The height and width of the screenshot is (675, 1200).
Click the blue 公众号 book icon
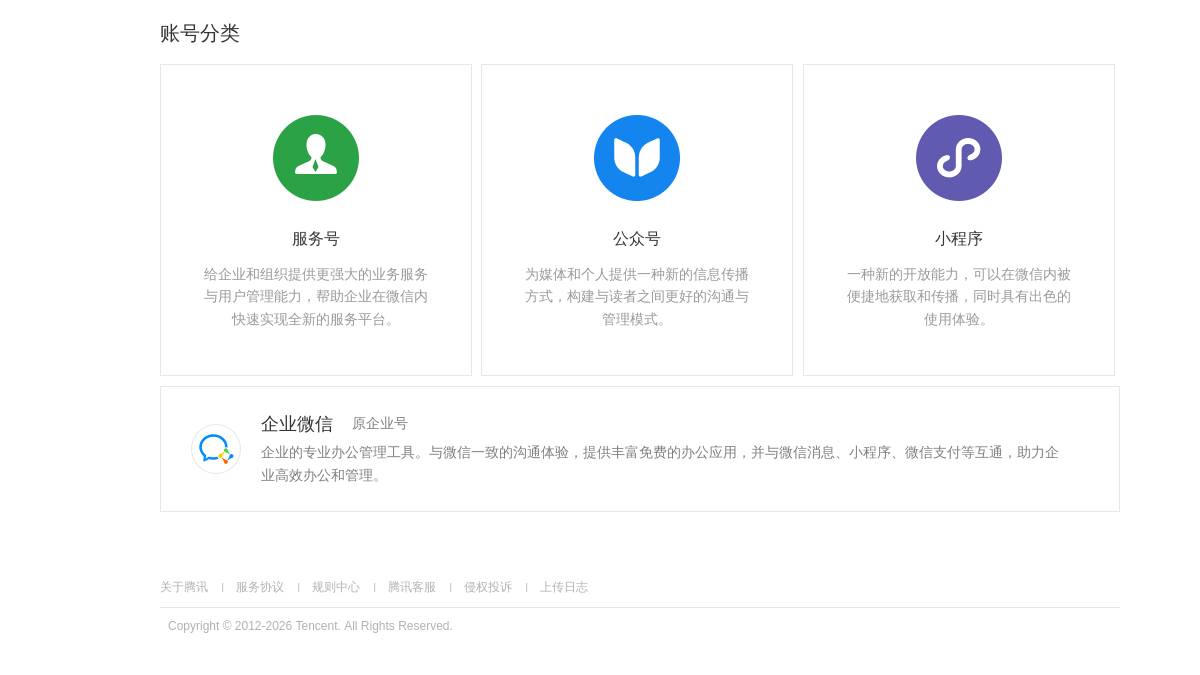637,157
